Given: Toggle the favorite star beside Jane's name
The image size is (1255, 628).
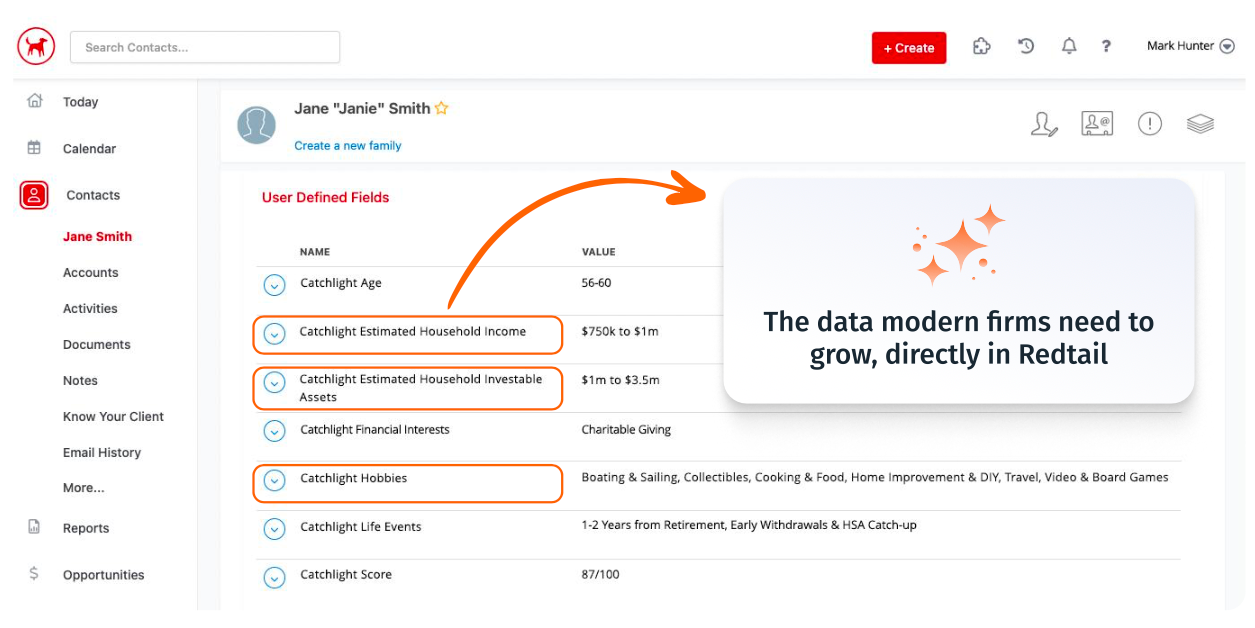Looking at the screenshot, I should click(x=441, y=108).
